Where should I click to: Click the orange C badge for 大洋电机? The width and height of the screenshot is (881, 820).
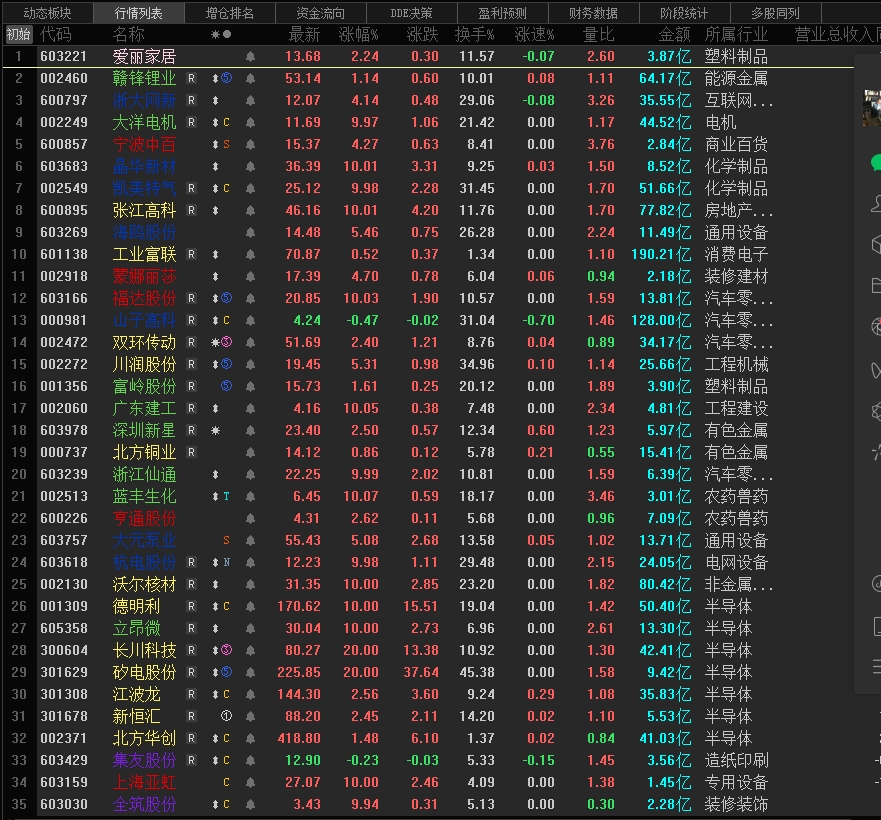point(226,123)
